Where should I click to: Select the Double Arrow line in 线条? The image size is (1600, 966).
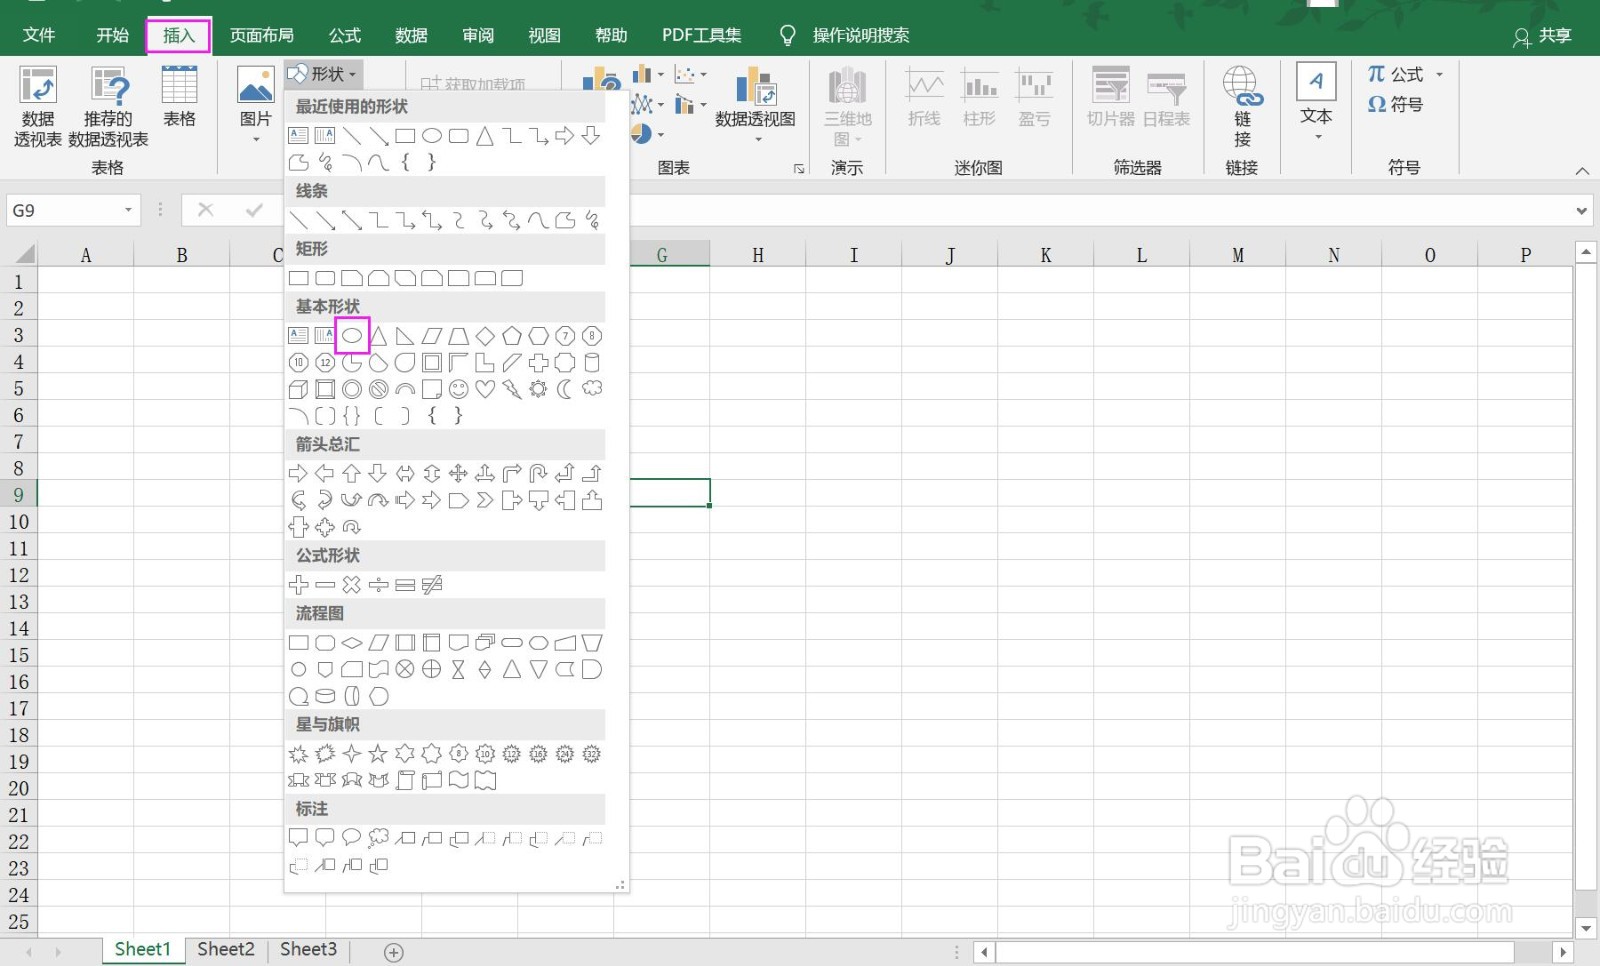click(352, 220)
